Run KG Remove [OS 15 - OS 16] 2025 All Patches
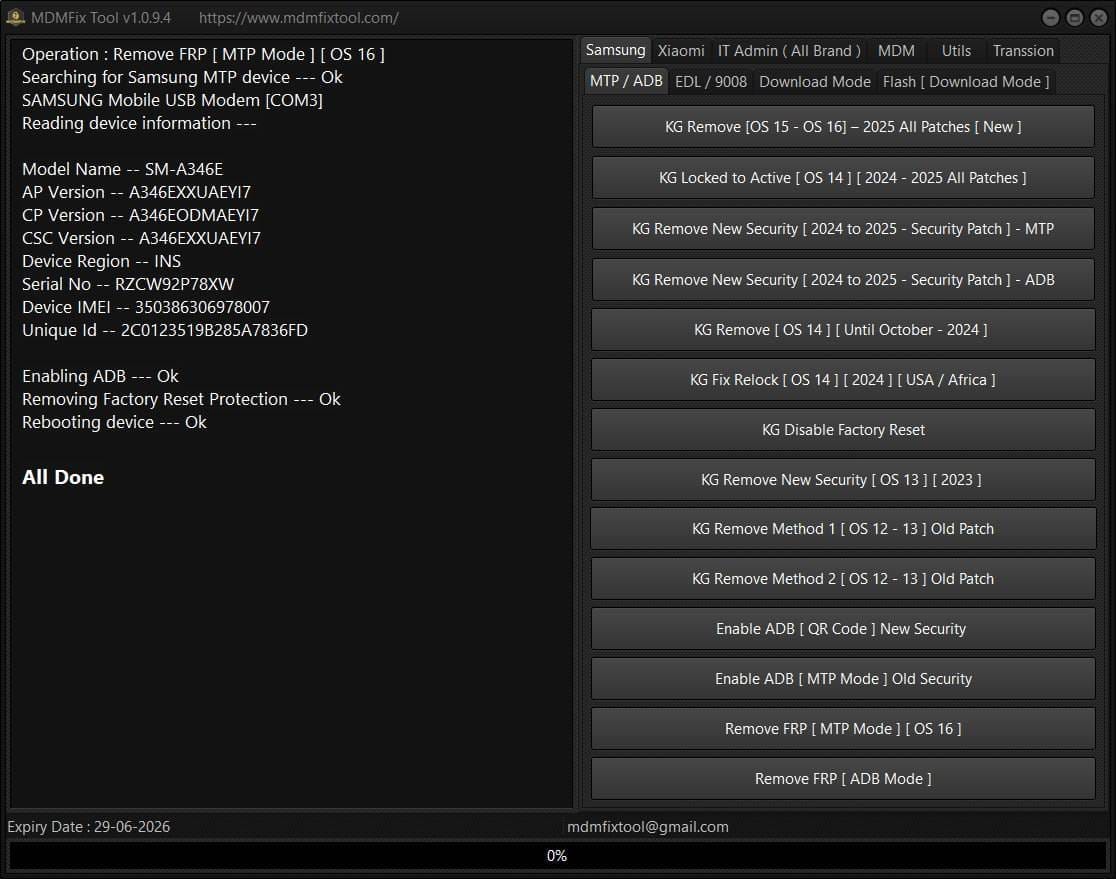 pos(842,126)
